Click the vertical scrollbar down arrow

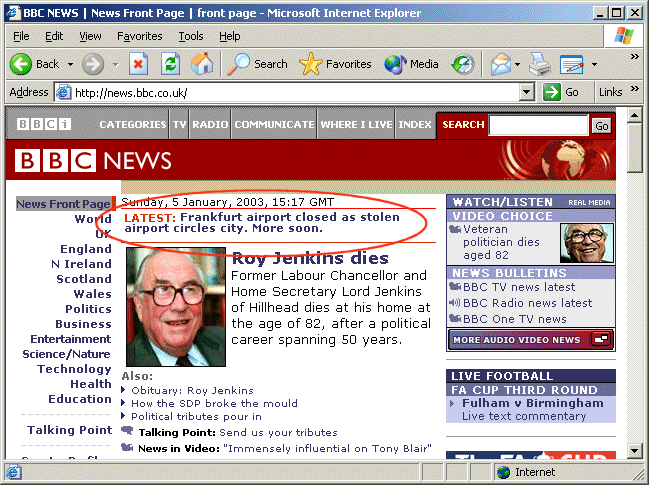[635, 451]
